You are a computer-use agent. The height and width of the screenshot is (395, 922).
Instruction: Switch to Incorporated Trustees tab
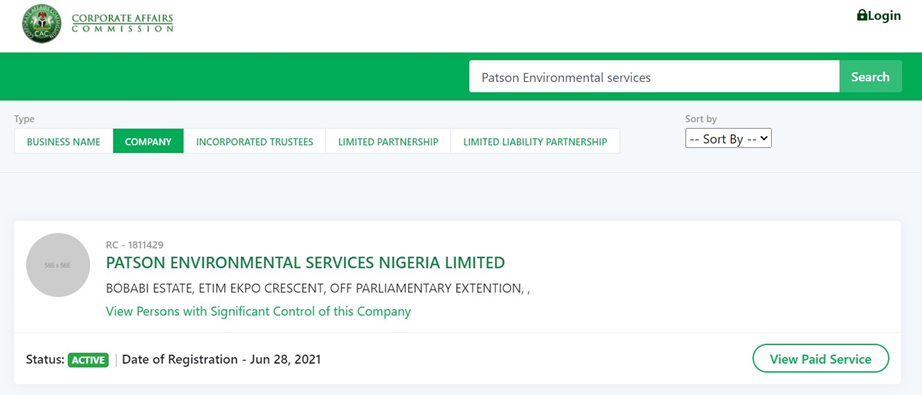tap(255, 141)
